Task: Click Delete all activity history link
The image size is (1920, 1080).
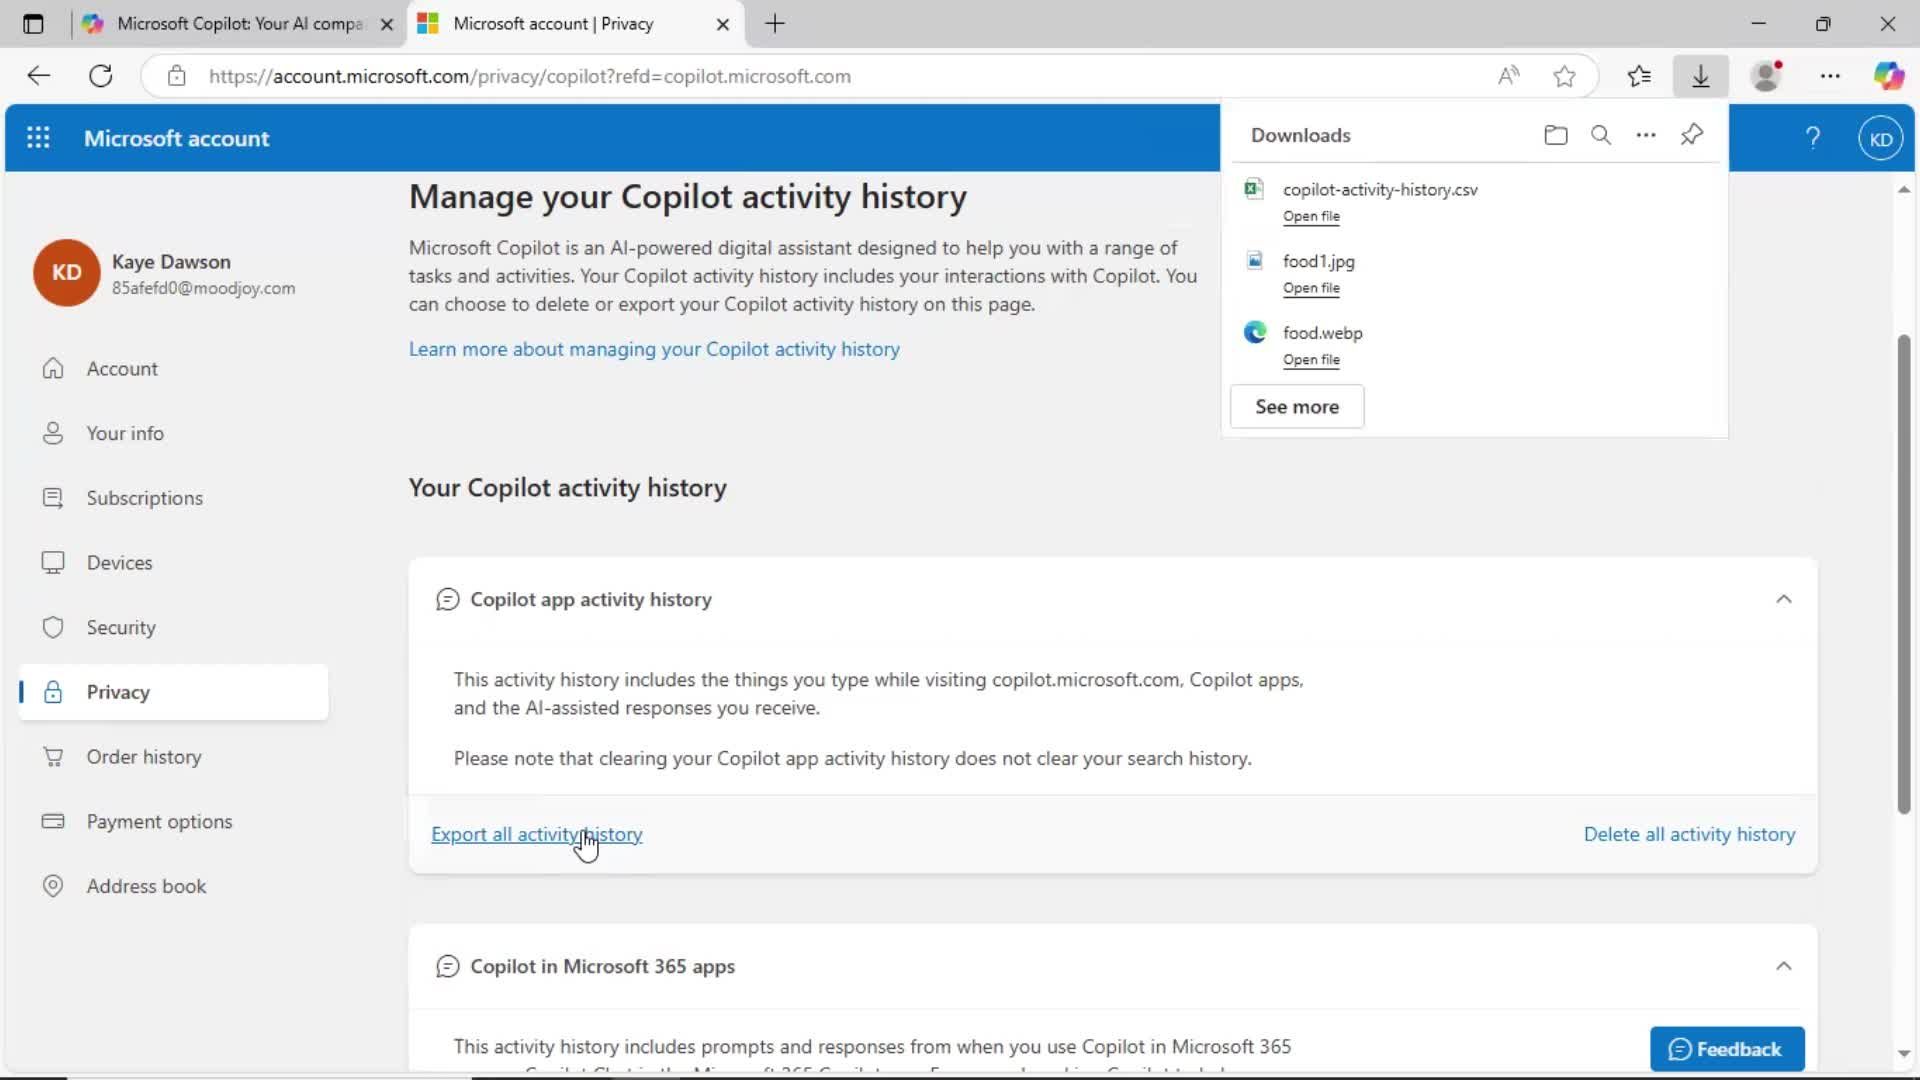Action: [x=1689, y=834]
